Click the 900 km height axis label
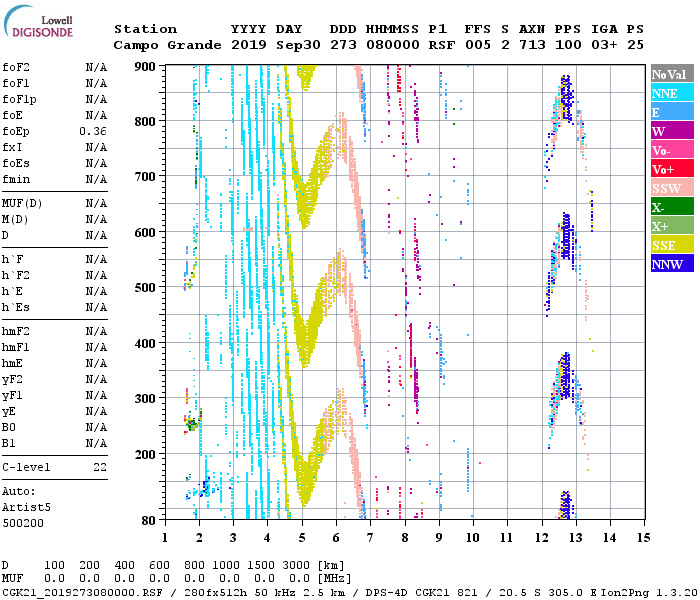The height and width of the screenshot is (600, 700). coord(145,67)
